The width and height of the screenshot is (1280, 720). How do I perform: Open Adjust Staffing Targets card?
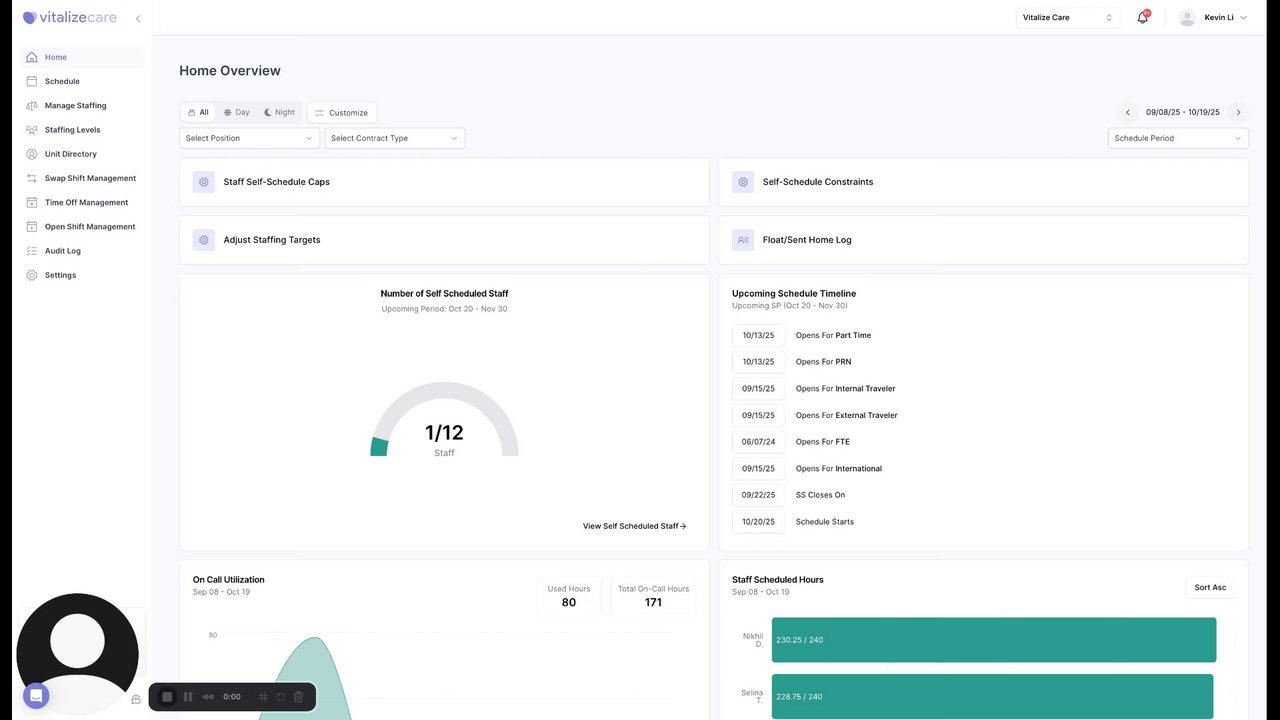pyautogui.click(x=444, y=240)
